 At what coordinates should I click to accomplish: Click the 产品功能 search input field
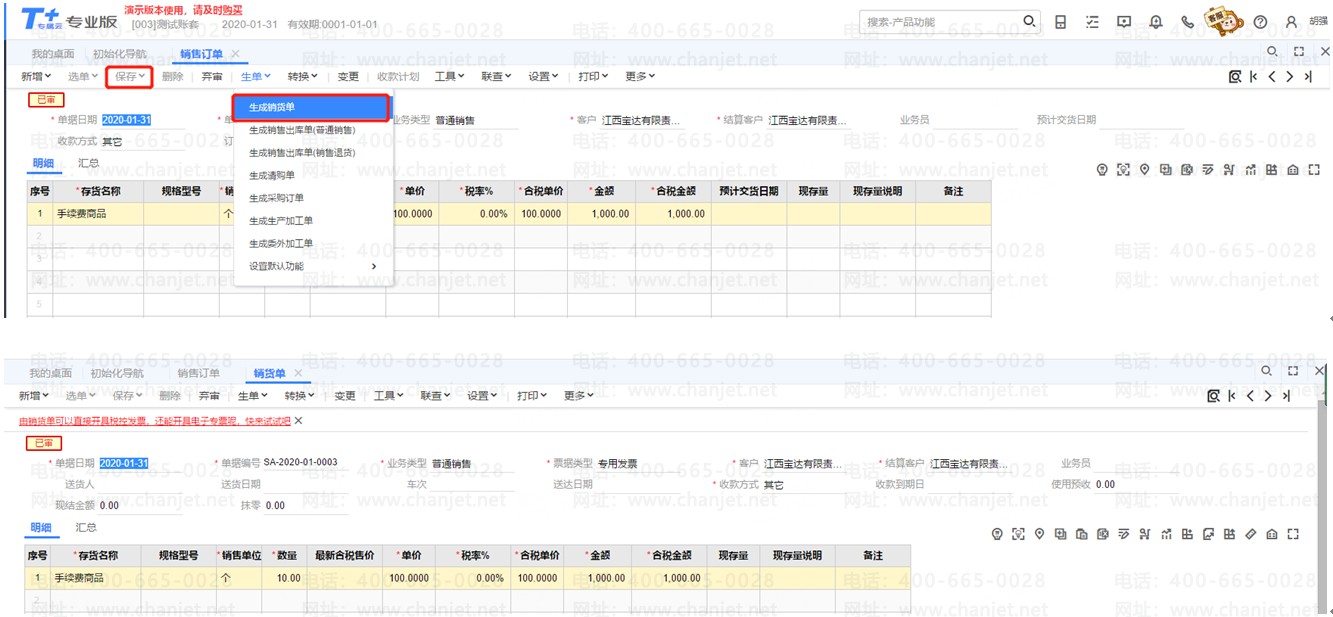[x=938, y=22]
